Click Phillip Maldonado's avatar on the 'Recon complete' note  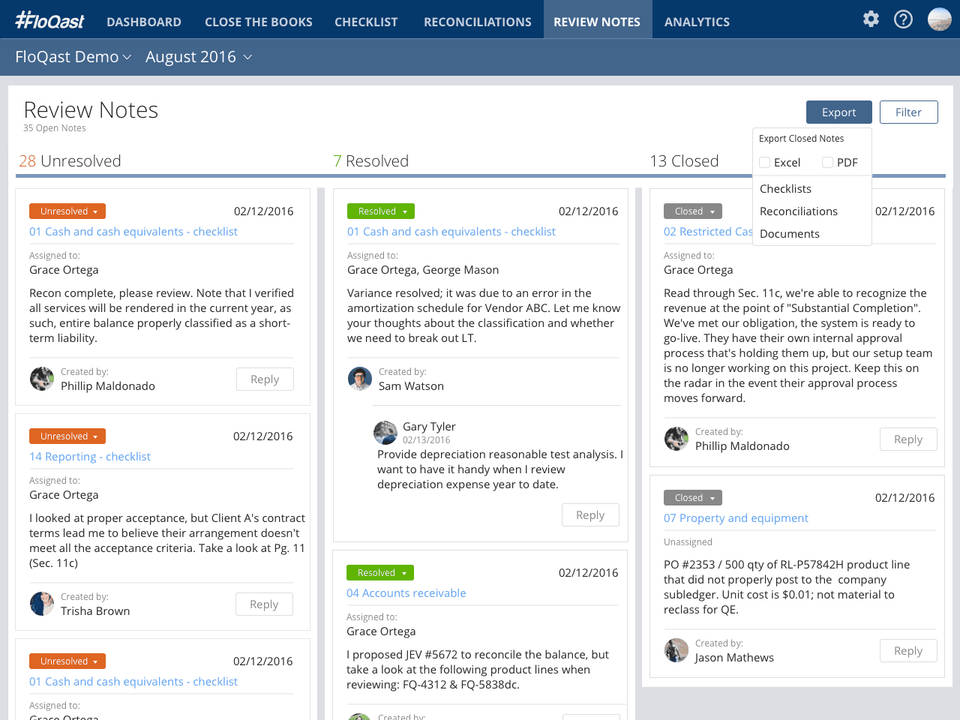click(42, 378)
